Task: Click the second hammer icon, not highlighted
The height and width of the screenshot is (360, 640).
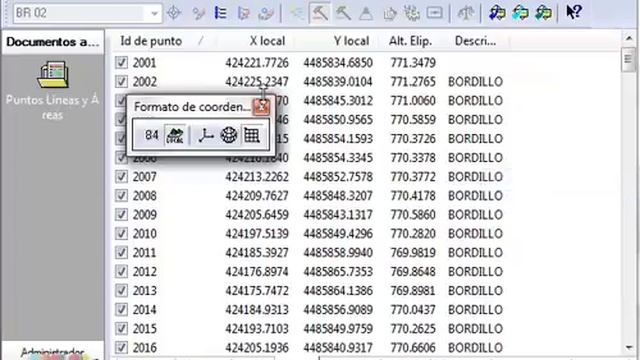Action: [x=343, y=13]
